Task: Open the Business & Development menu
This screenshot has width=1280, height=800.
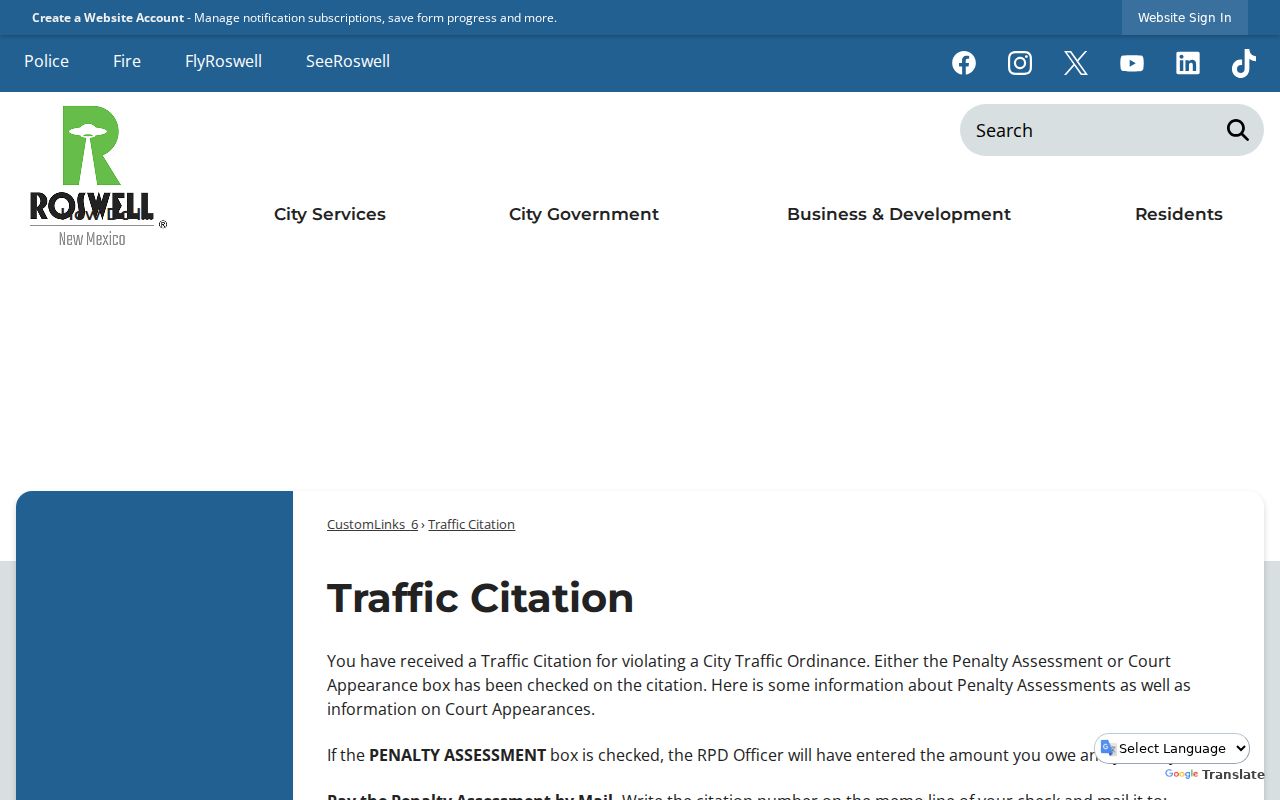Action: 899,214
